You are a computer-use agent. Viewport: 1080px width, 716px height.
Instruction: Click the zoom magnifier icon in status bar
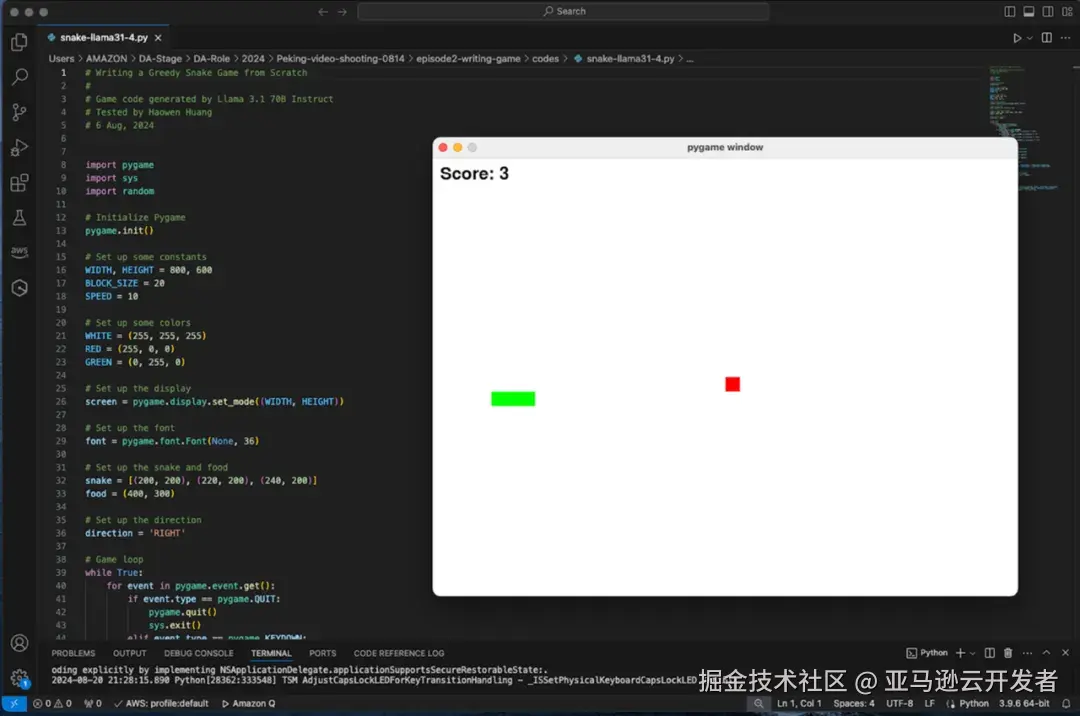tap(758, 704)
